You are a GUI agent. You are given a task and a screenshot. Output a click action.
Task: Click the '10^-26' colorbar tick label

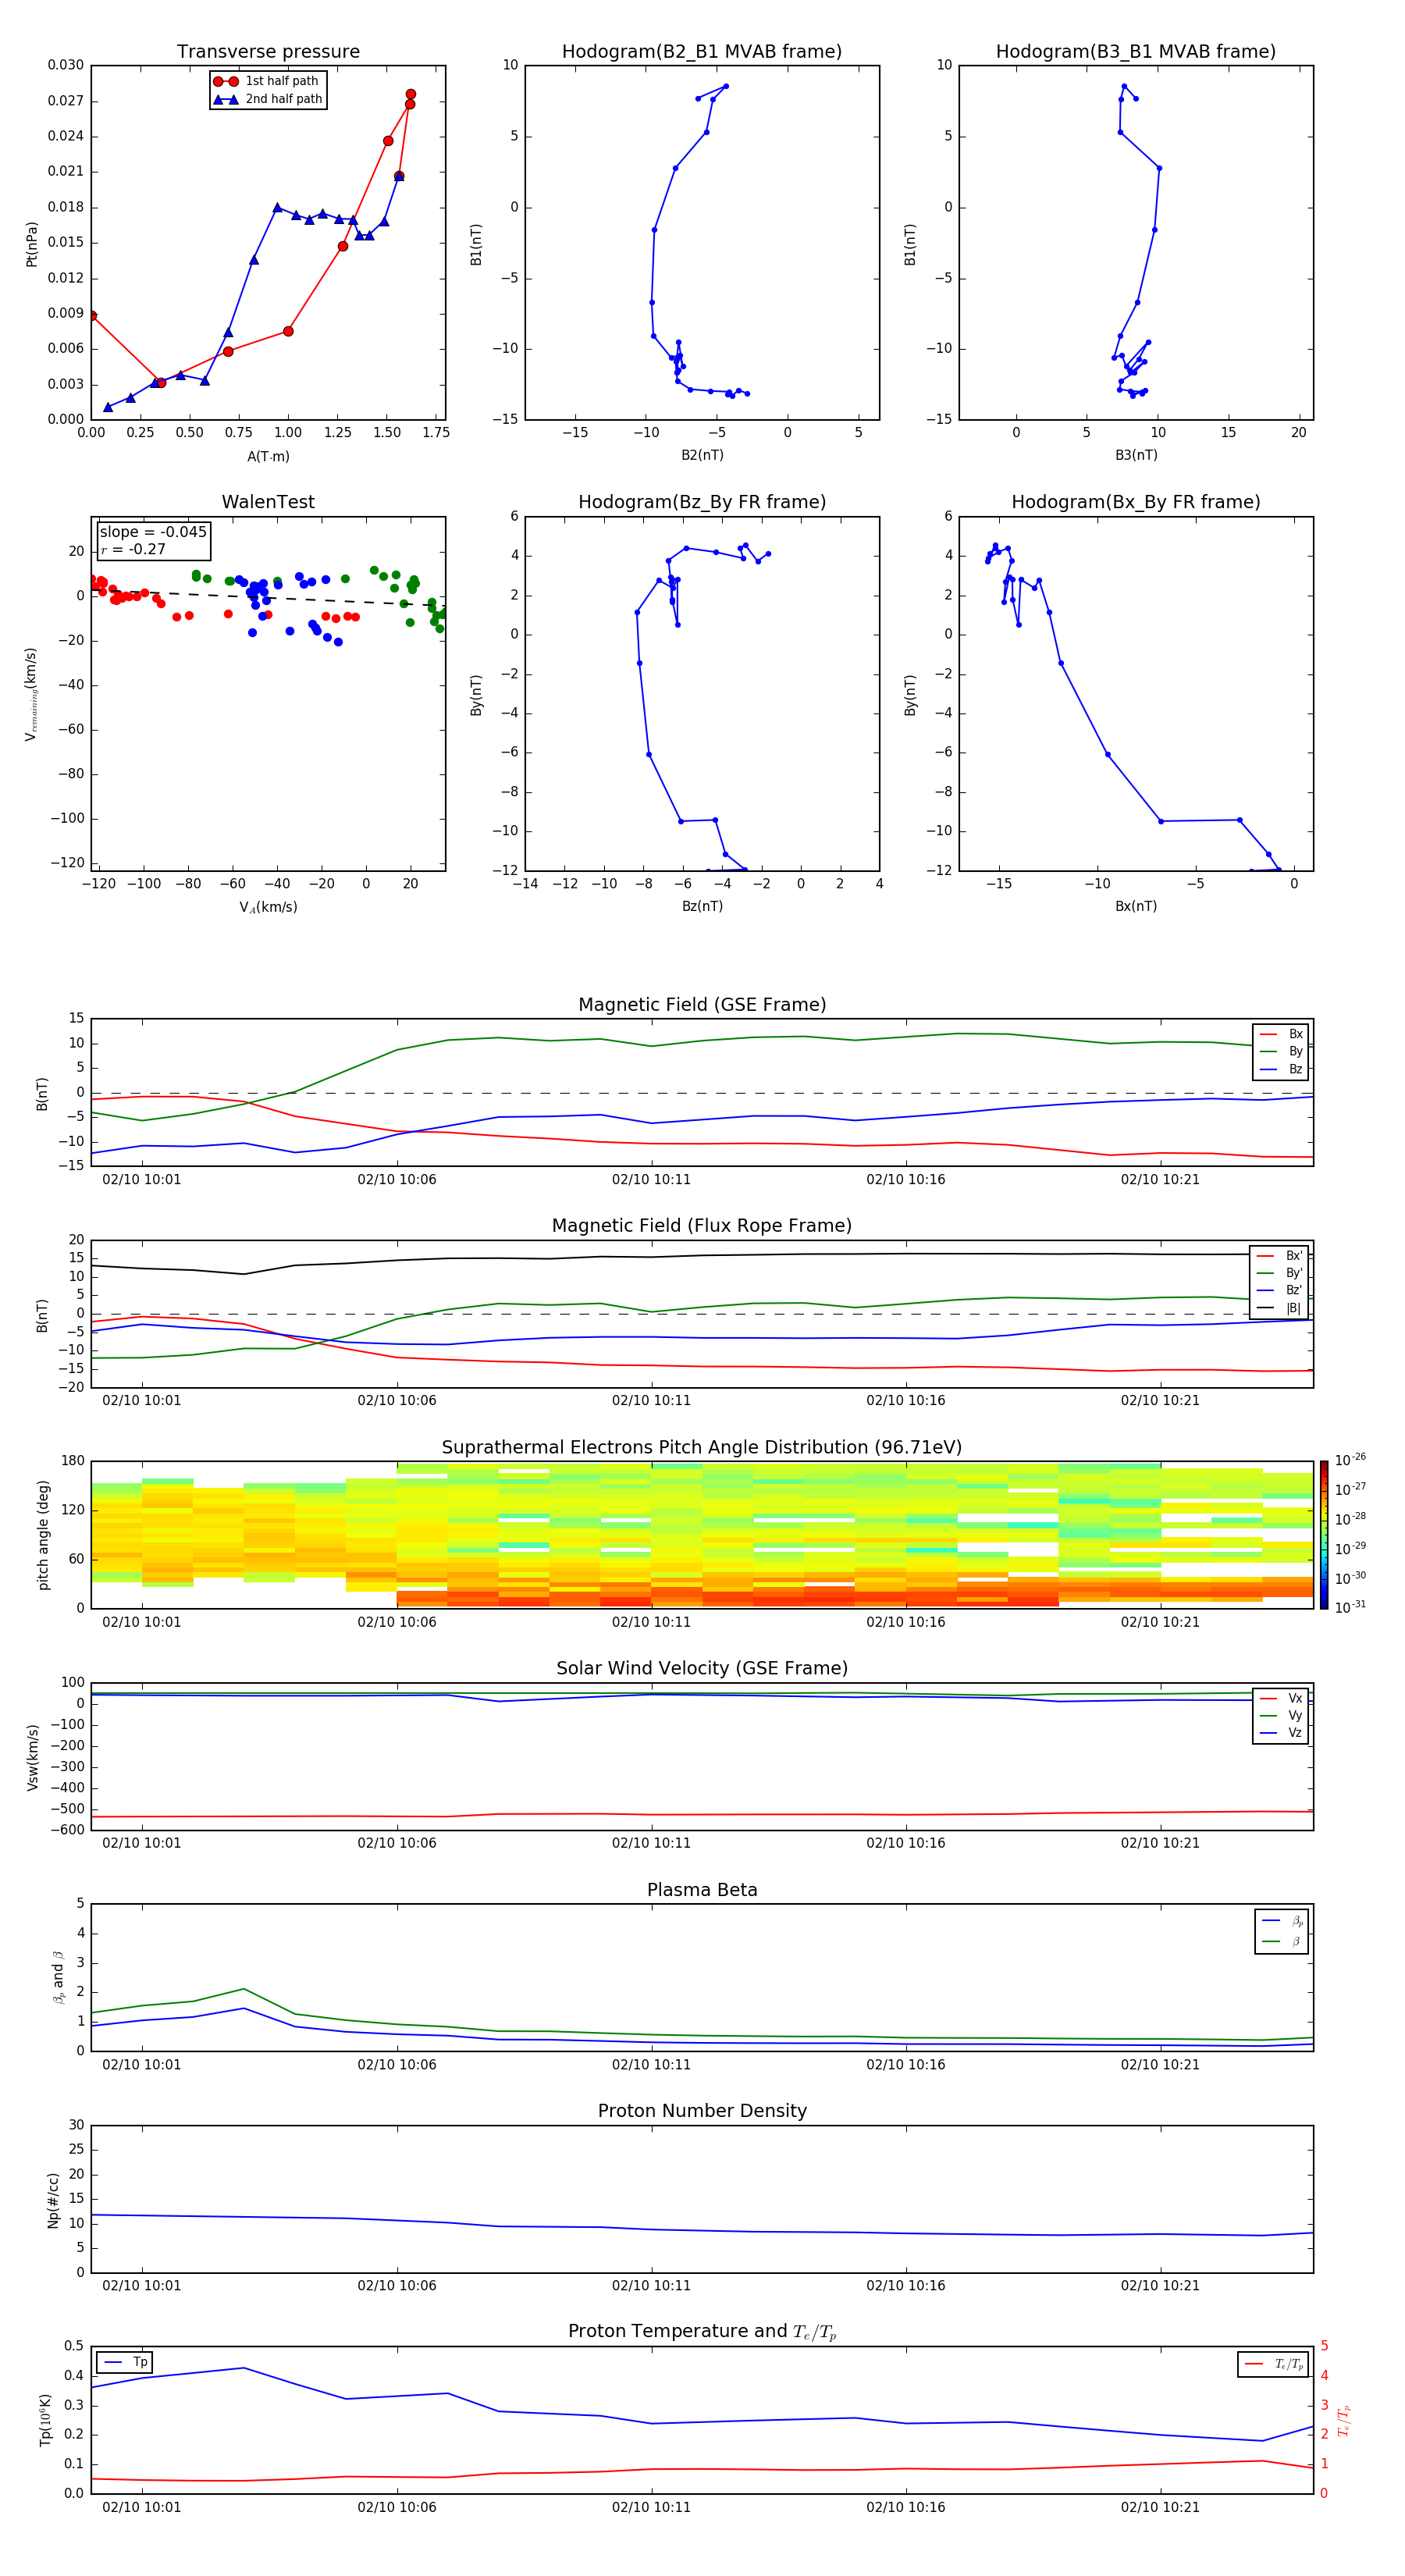click(1350, 1460)
